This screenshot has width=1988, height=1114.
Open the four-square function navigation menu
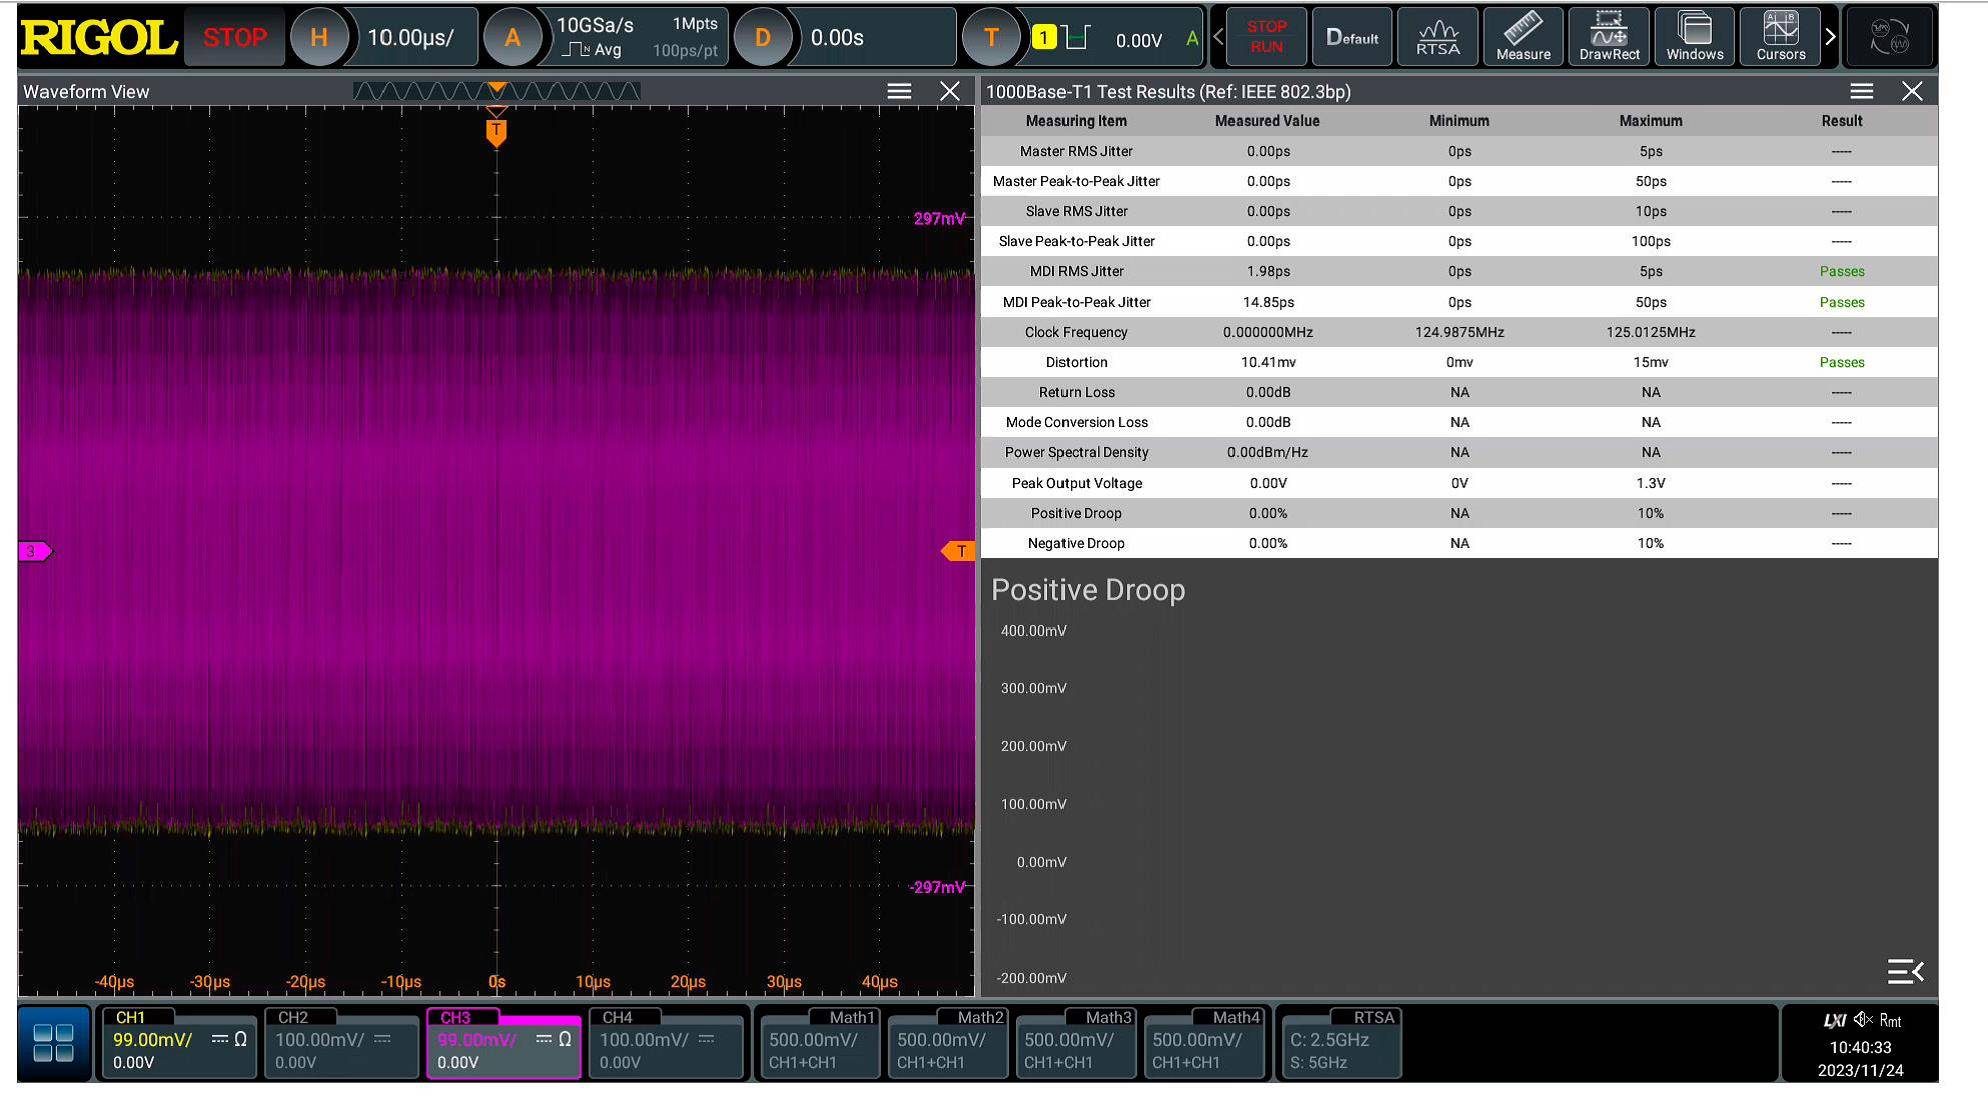point(54,1043)
